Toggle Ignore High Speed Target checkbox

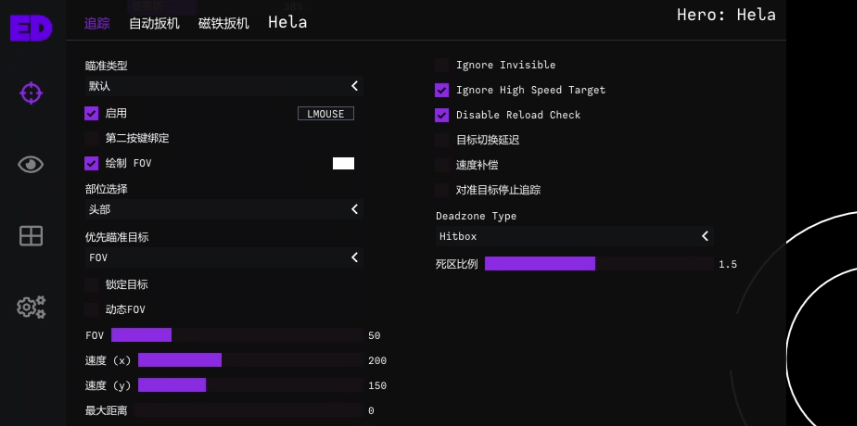442,90
